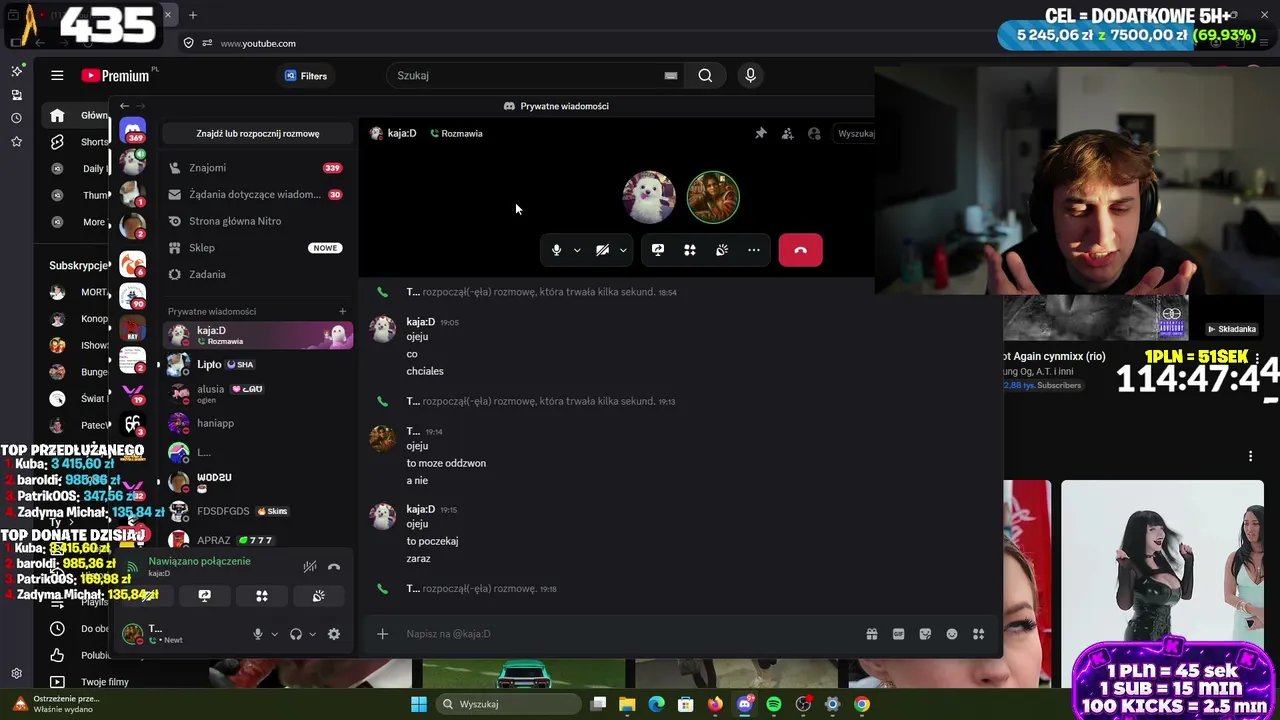Image resolution: width=1280 pixels, height=720 pixels.
Task: Open 'Żądania dotyczące wiadomości' requests
Action: [x=256, y=194]
